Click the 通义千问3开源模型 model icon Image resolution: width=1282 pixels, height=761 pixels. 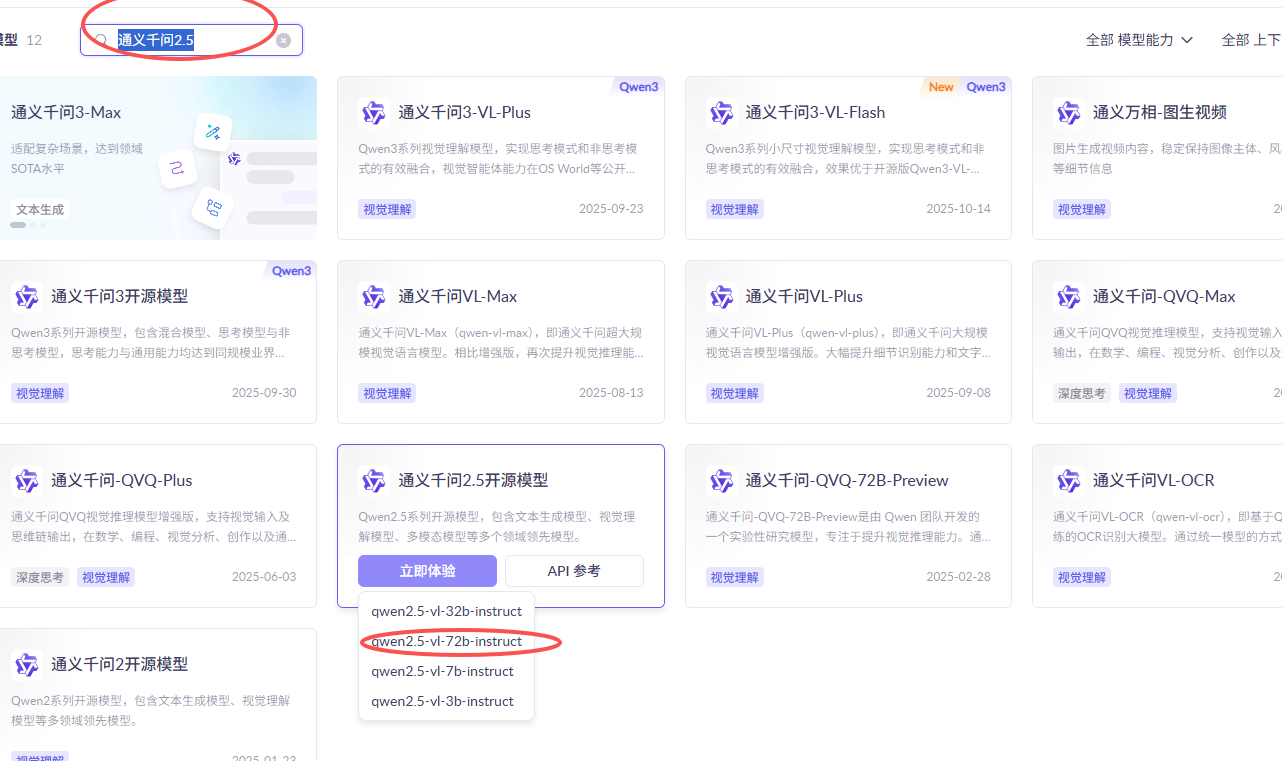pyautogui.click(x=26, y=296)
